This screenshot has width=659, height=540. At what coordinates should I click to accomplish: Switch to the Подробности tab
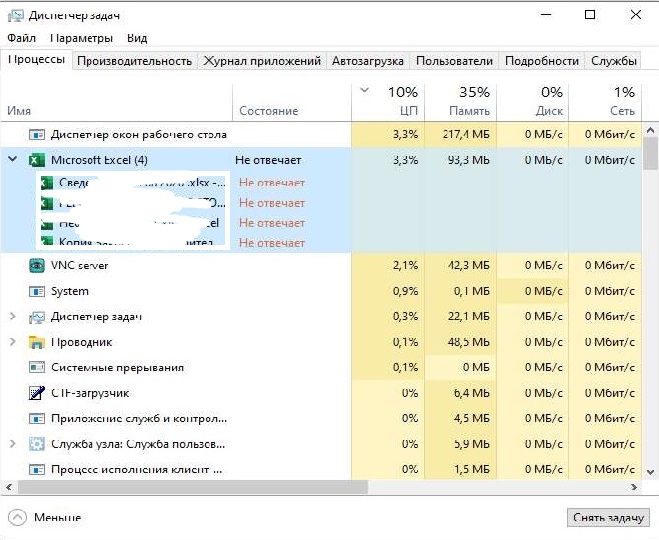[542, 61]
